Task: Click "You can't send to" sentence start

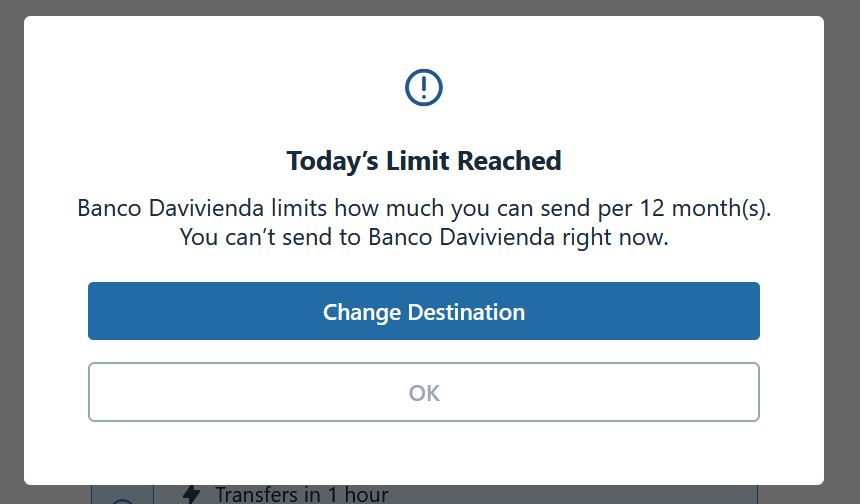Action: click(271, 237)
